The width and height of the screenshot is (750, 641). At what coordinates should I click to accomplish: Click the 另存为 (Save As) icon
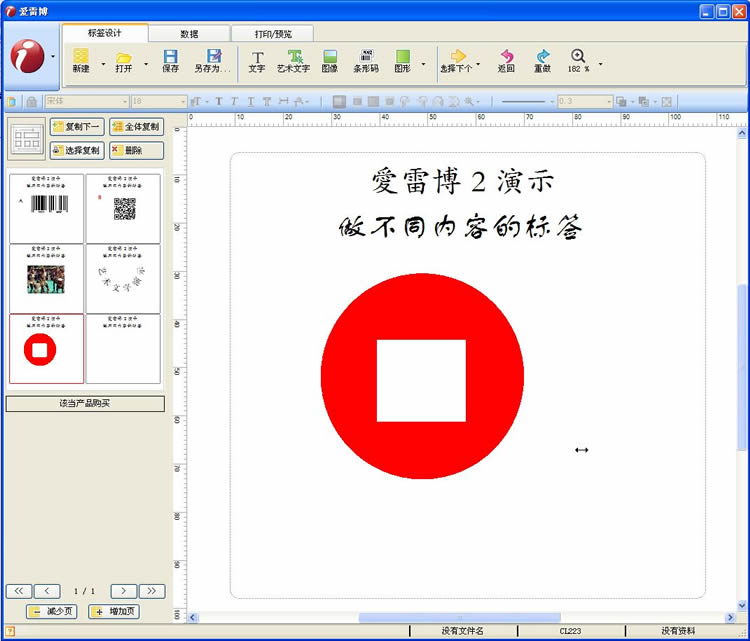click(x=212, y=61)
